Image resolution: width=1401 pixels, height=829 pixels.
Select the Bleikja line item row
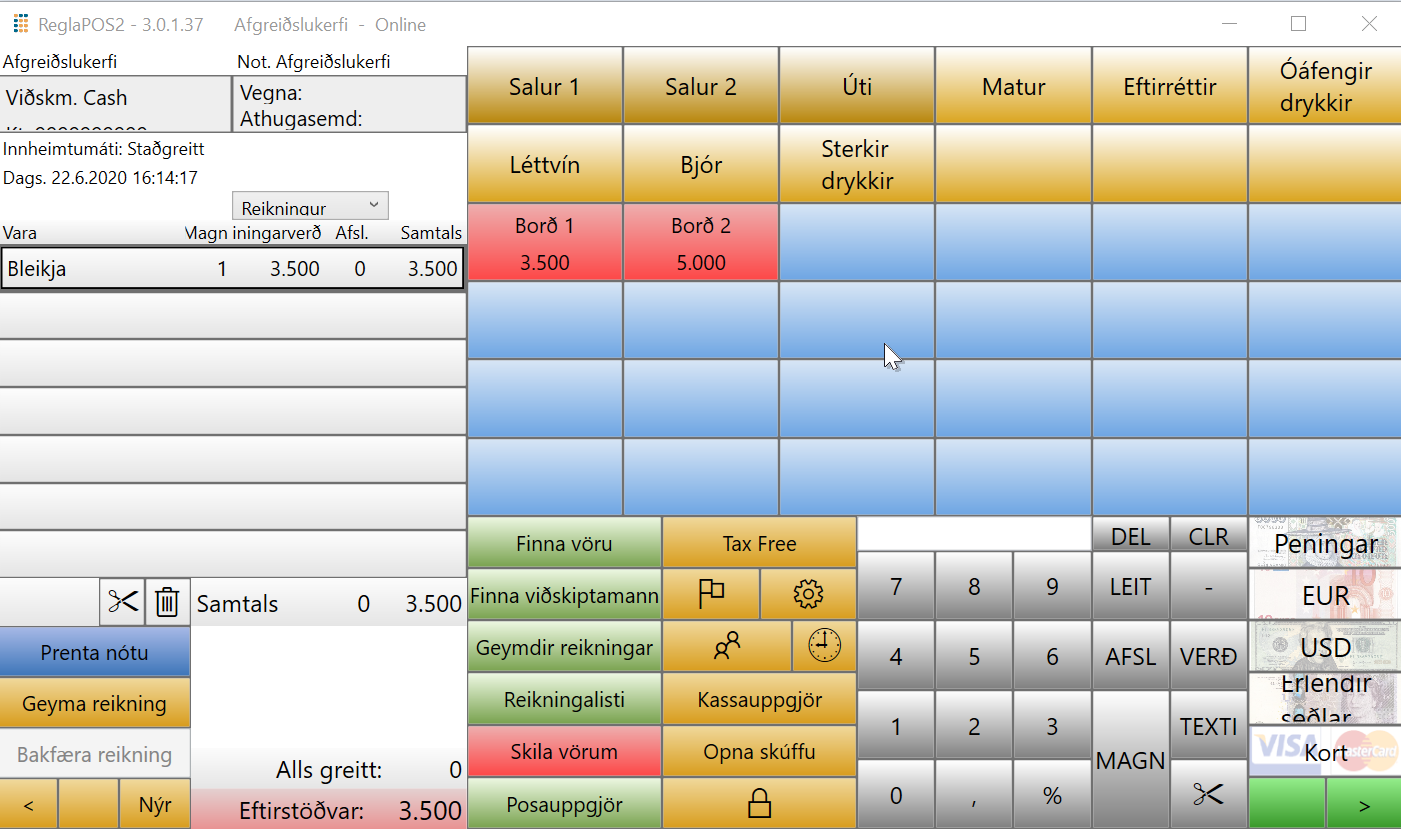pyautogui.click(x=232, y=269)
